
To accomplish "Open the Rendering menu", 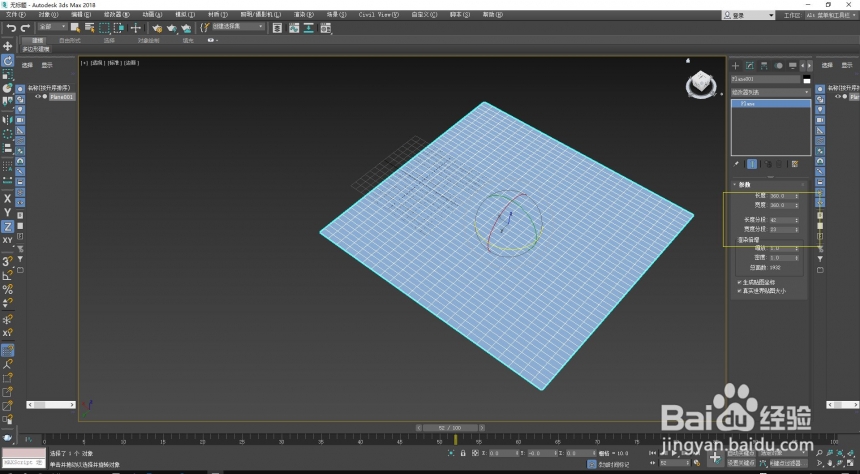I will click(x=303, y=15).
